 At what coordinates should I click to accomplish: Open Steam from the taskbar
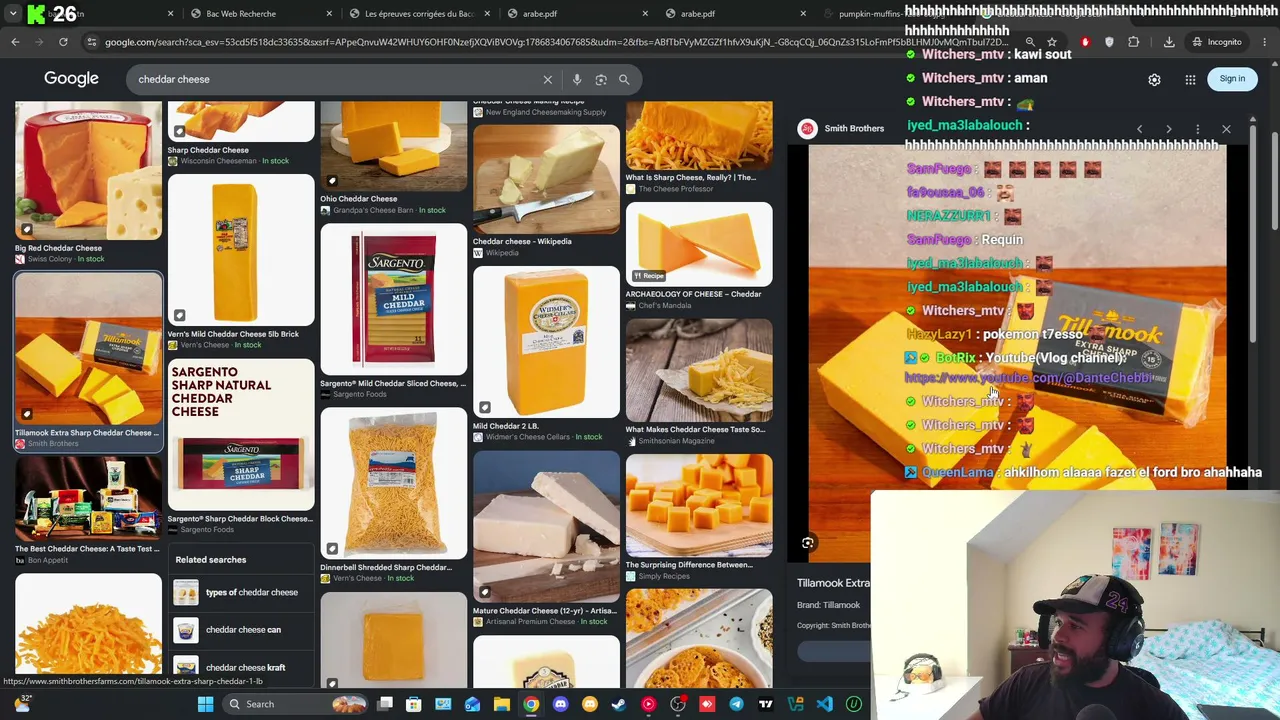[619, 704]
